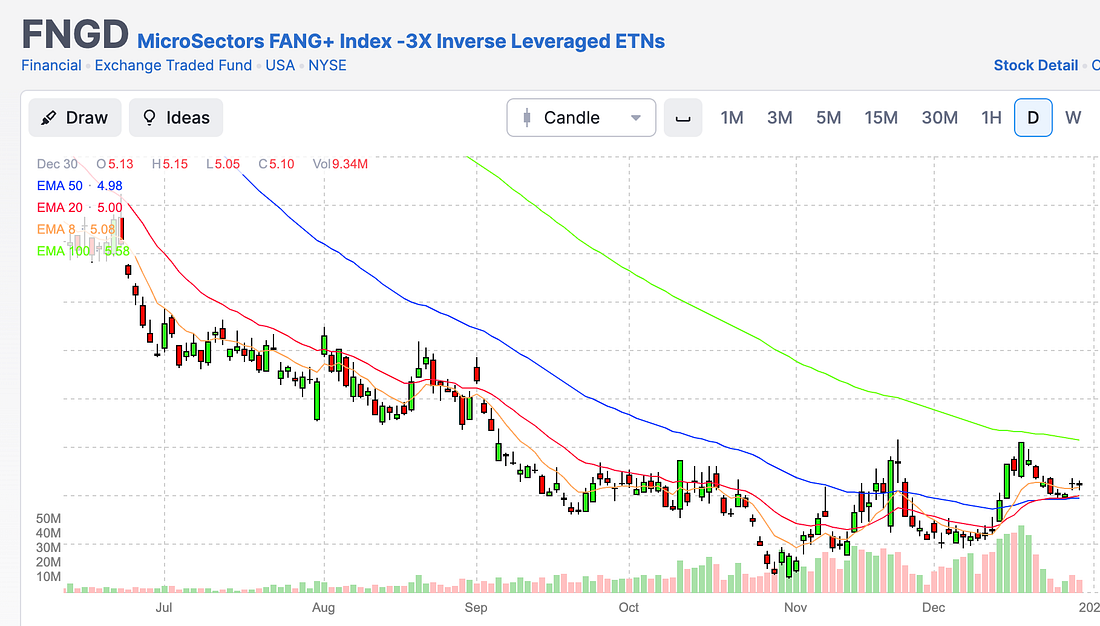
Task: Switch to W weekly interval
Action: coord(1073,118)
